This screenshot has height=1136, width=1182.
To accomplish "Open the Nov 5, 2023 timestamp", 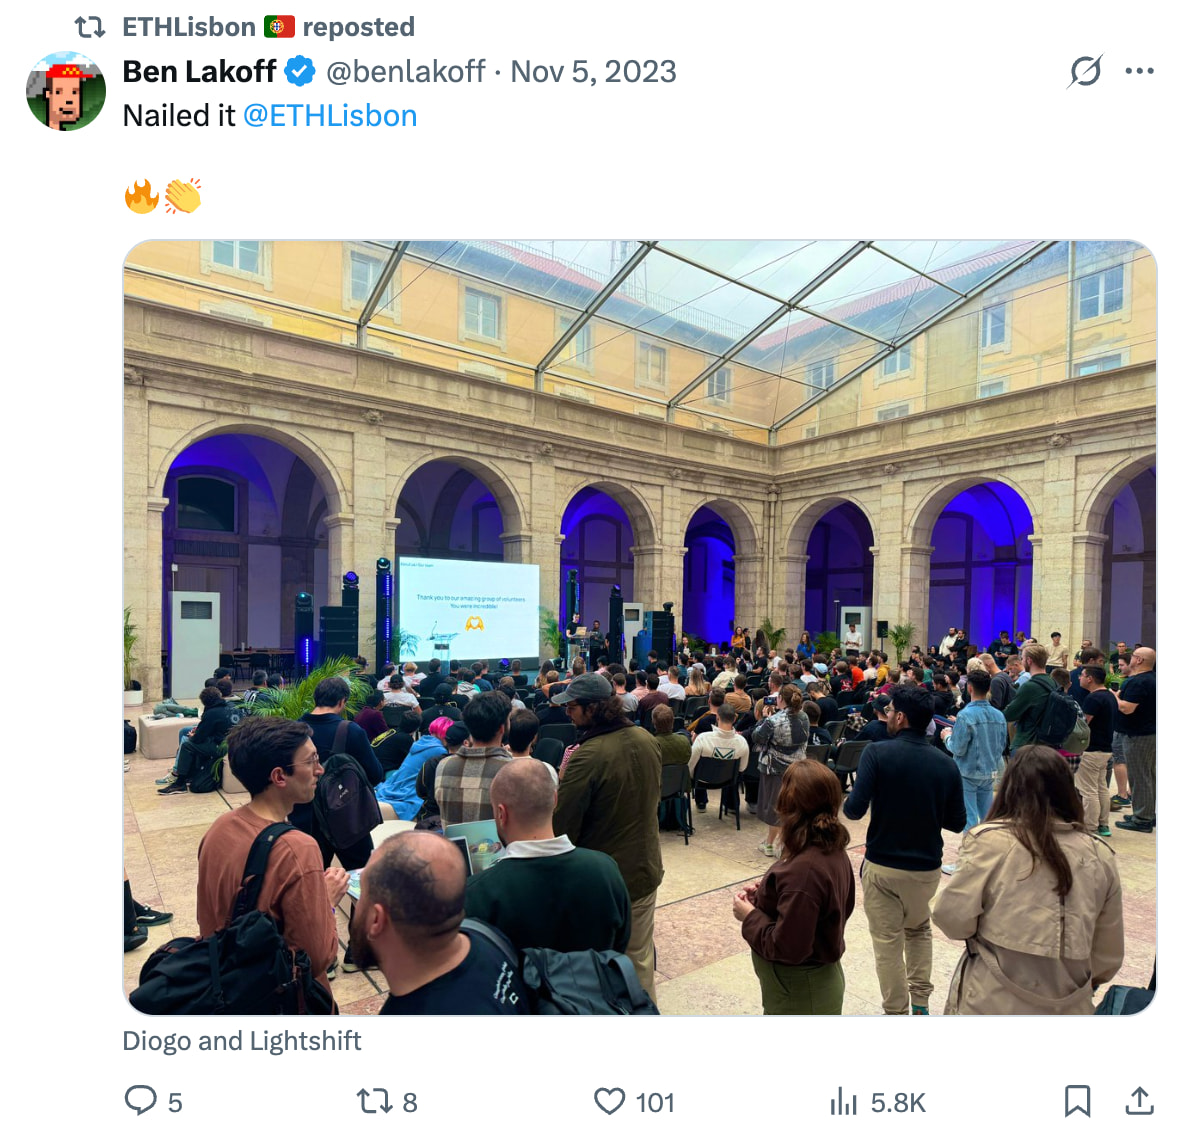I will coord(593,71).
